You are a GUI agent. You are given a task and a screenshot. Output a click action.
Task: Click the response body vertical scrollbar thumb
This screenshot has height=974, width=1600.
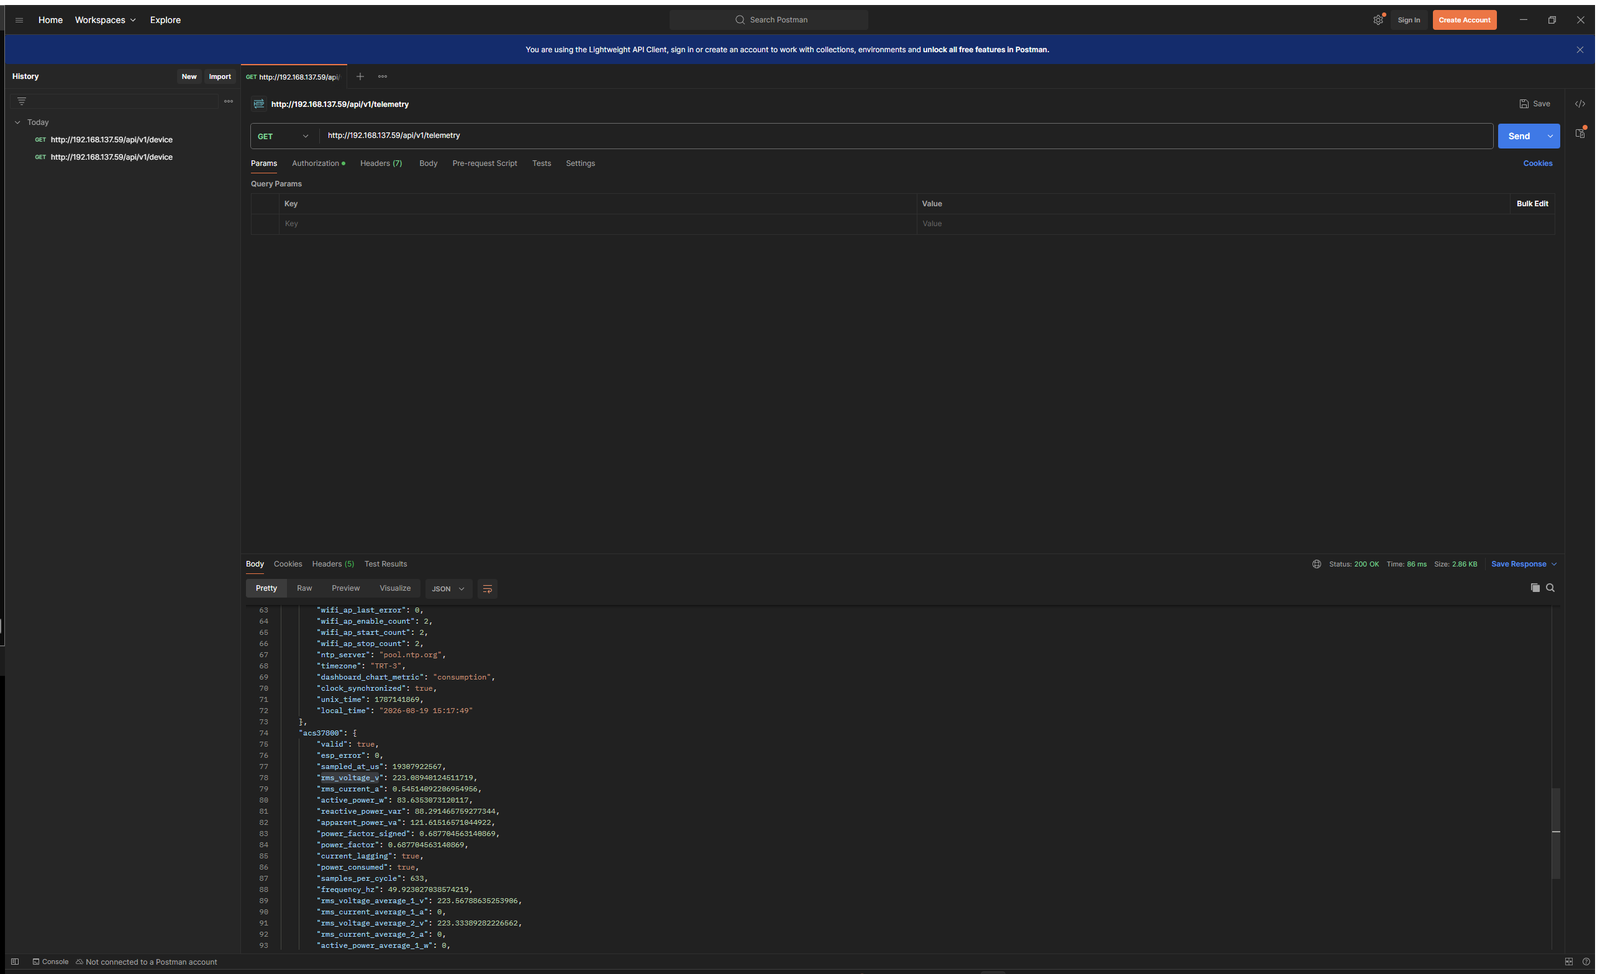coord(1555,833)
